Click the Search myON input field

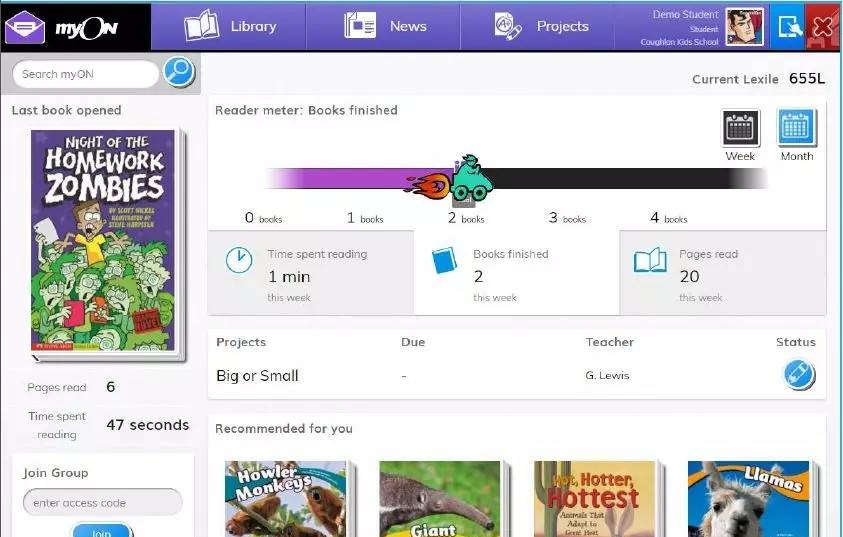86,74
